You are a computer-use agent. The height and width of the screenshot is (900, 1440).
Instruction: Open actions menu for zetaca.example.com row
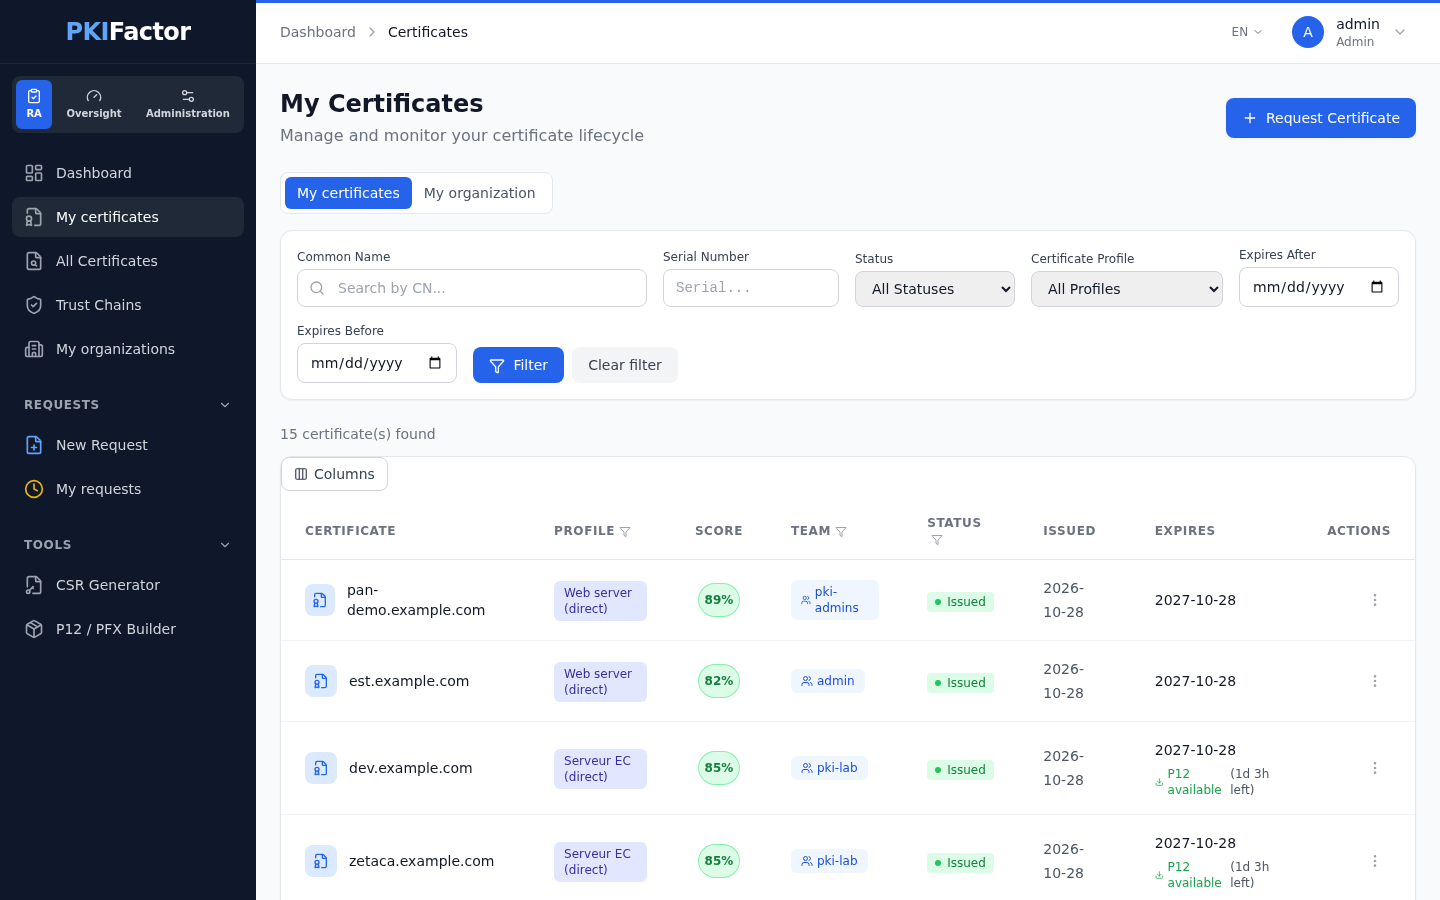1375,861
